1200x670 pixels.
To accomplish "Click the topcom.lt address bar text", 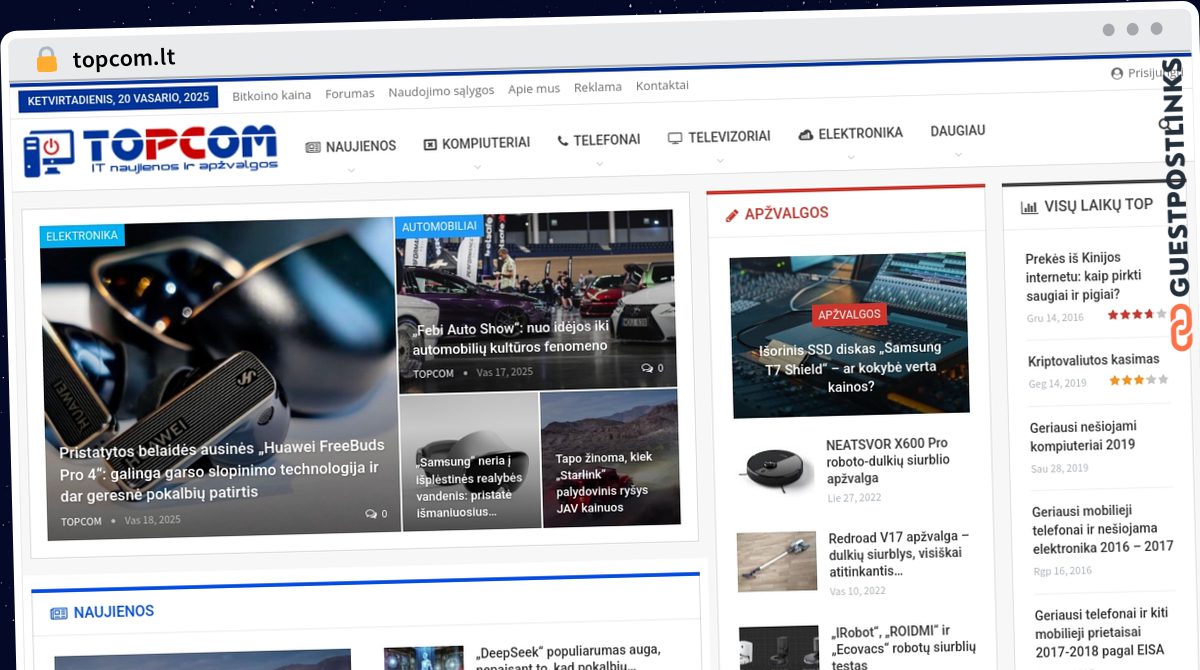I will 124,58.
